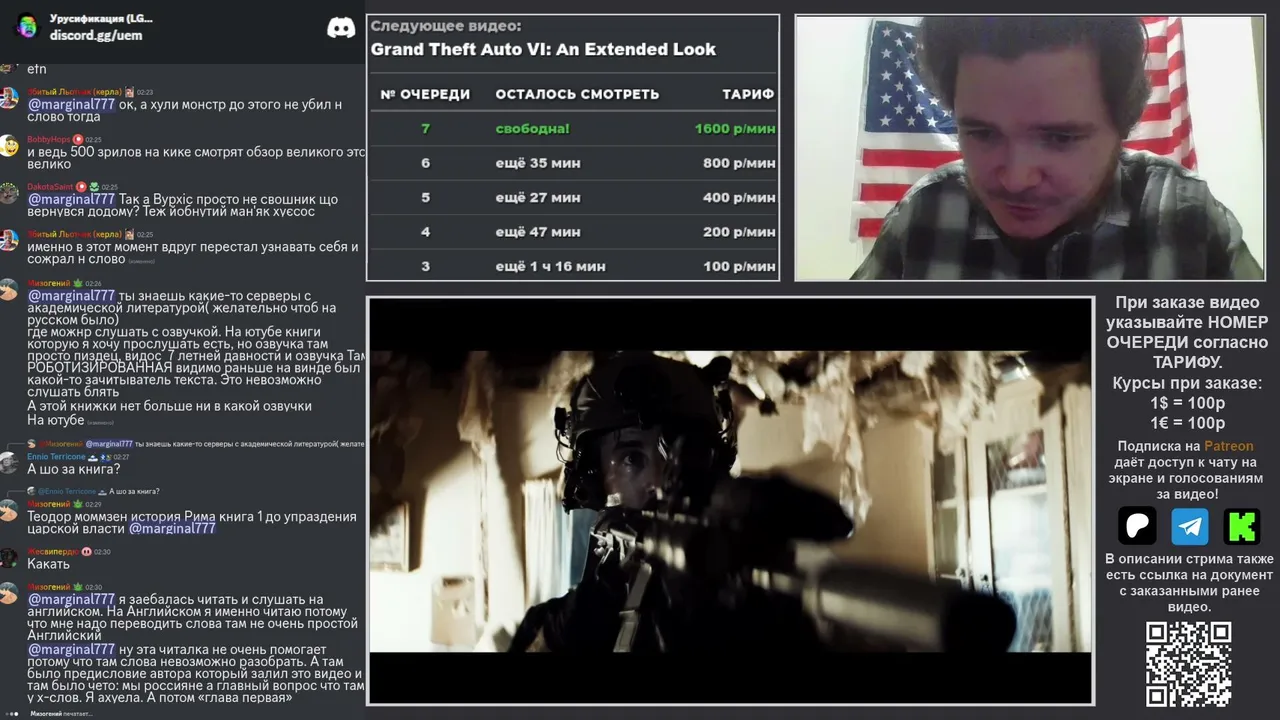Click the "400 р/мин" tariff cell
This screenshot has width=1280, height=720.
pos(739,198)
